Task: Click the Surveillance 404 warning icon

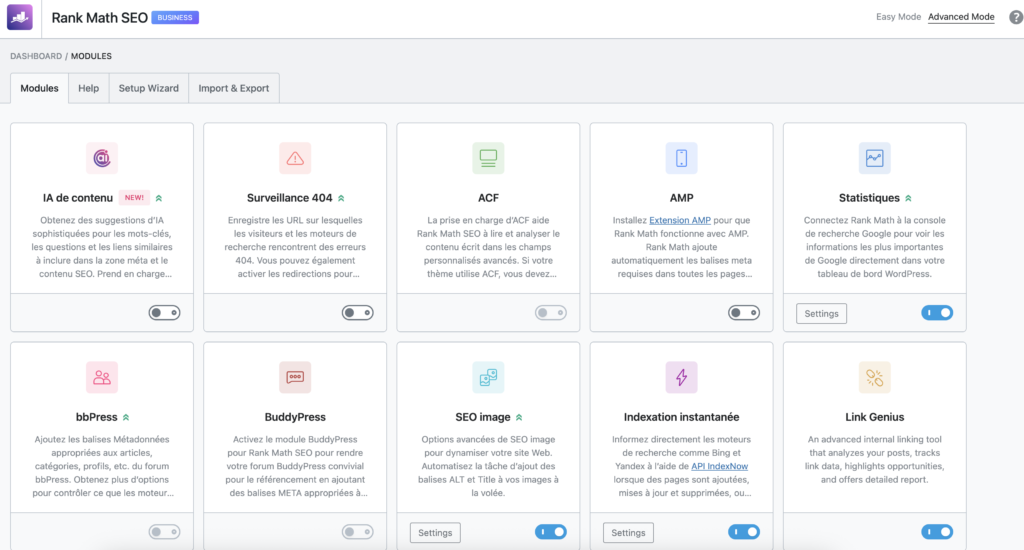Action: tap(295, 158)
